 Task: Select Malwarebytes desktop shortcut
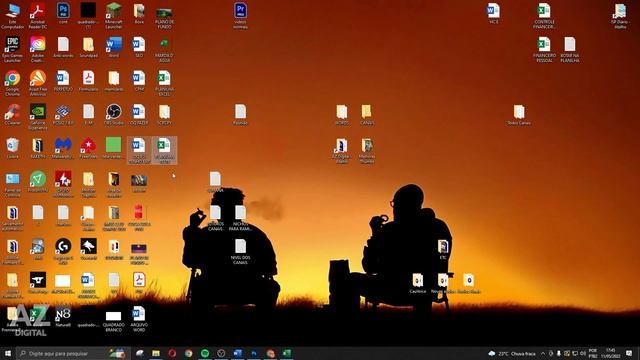[x=63, y=148]
